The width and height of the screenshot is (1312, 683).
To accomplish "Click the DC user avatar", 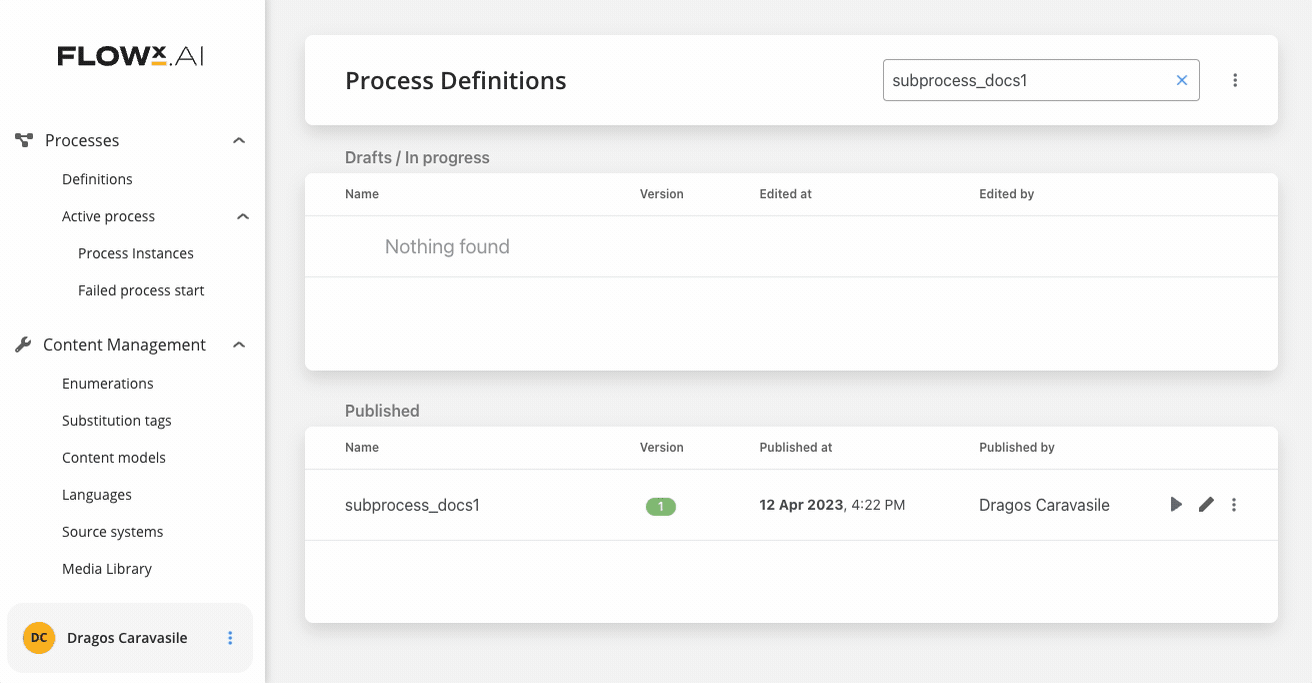I will [39, 638].
